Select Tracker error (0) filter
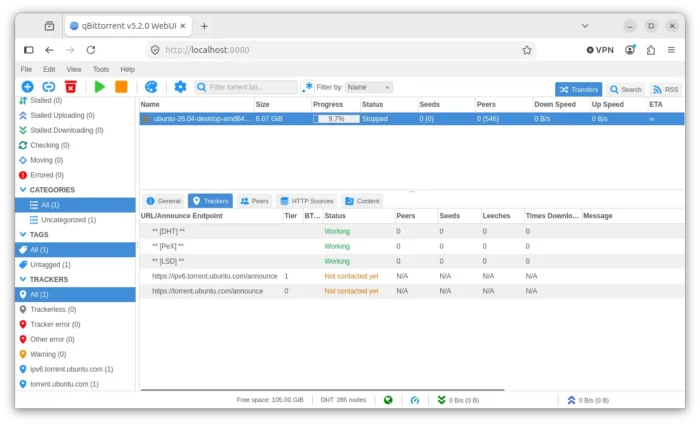This screenshot has height=425, width=700. coord(75,324)
